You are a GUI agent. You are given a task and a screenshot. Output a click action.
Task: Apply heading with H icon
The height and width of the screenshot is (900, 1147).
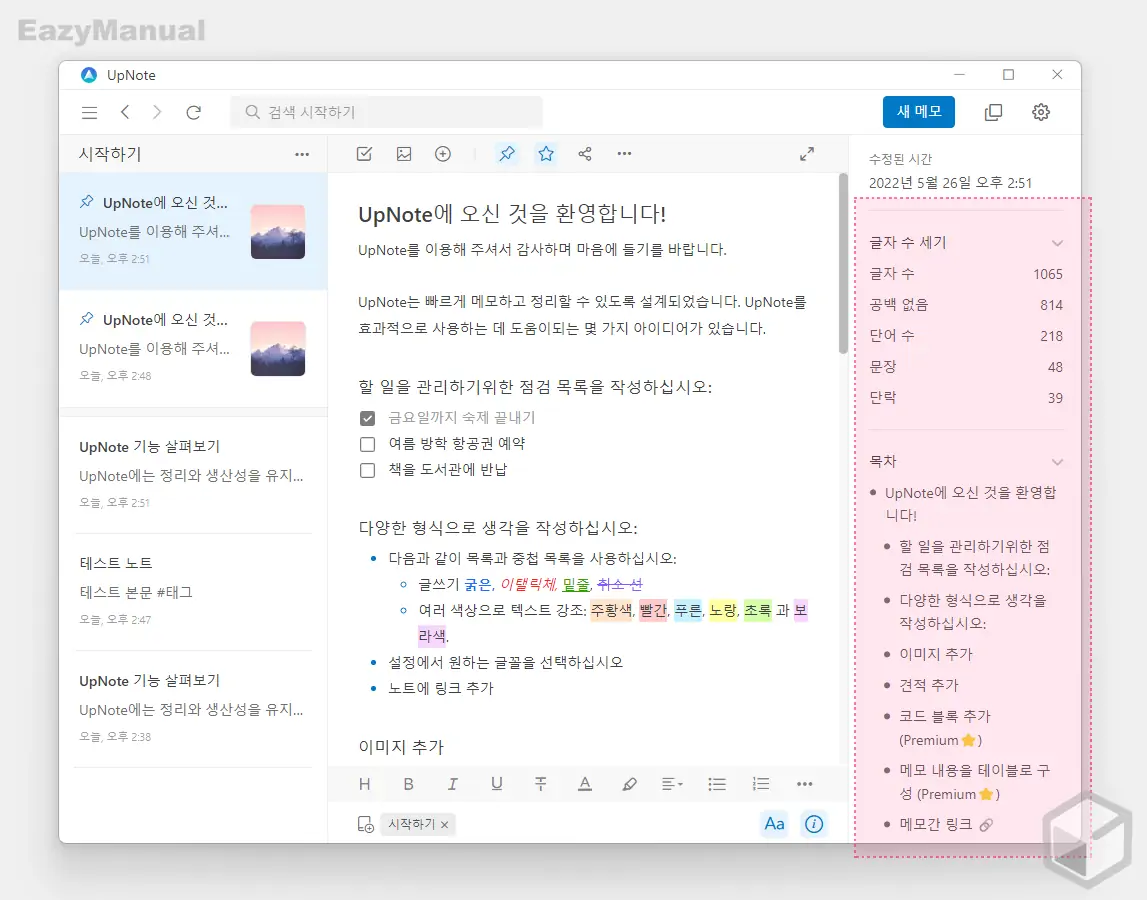(x=364, y=784)
